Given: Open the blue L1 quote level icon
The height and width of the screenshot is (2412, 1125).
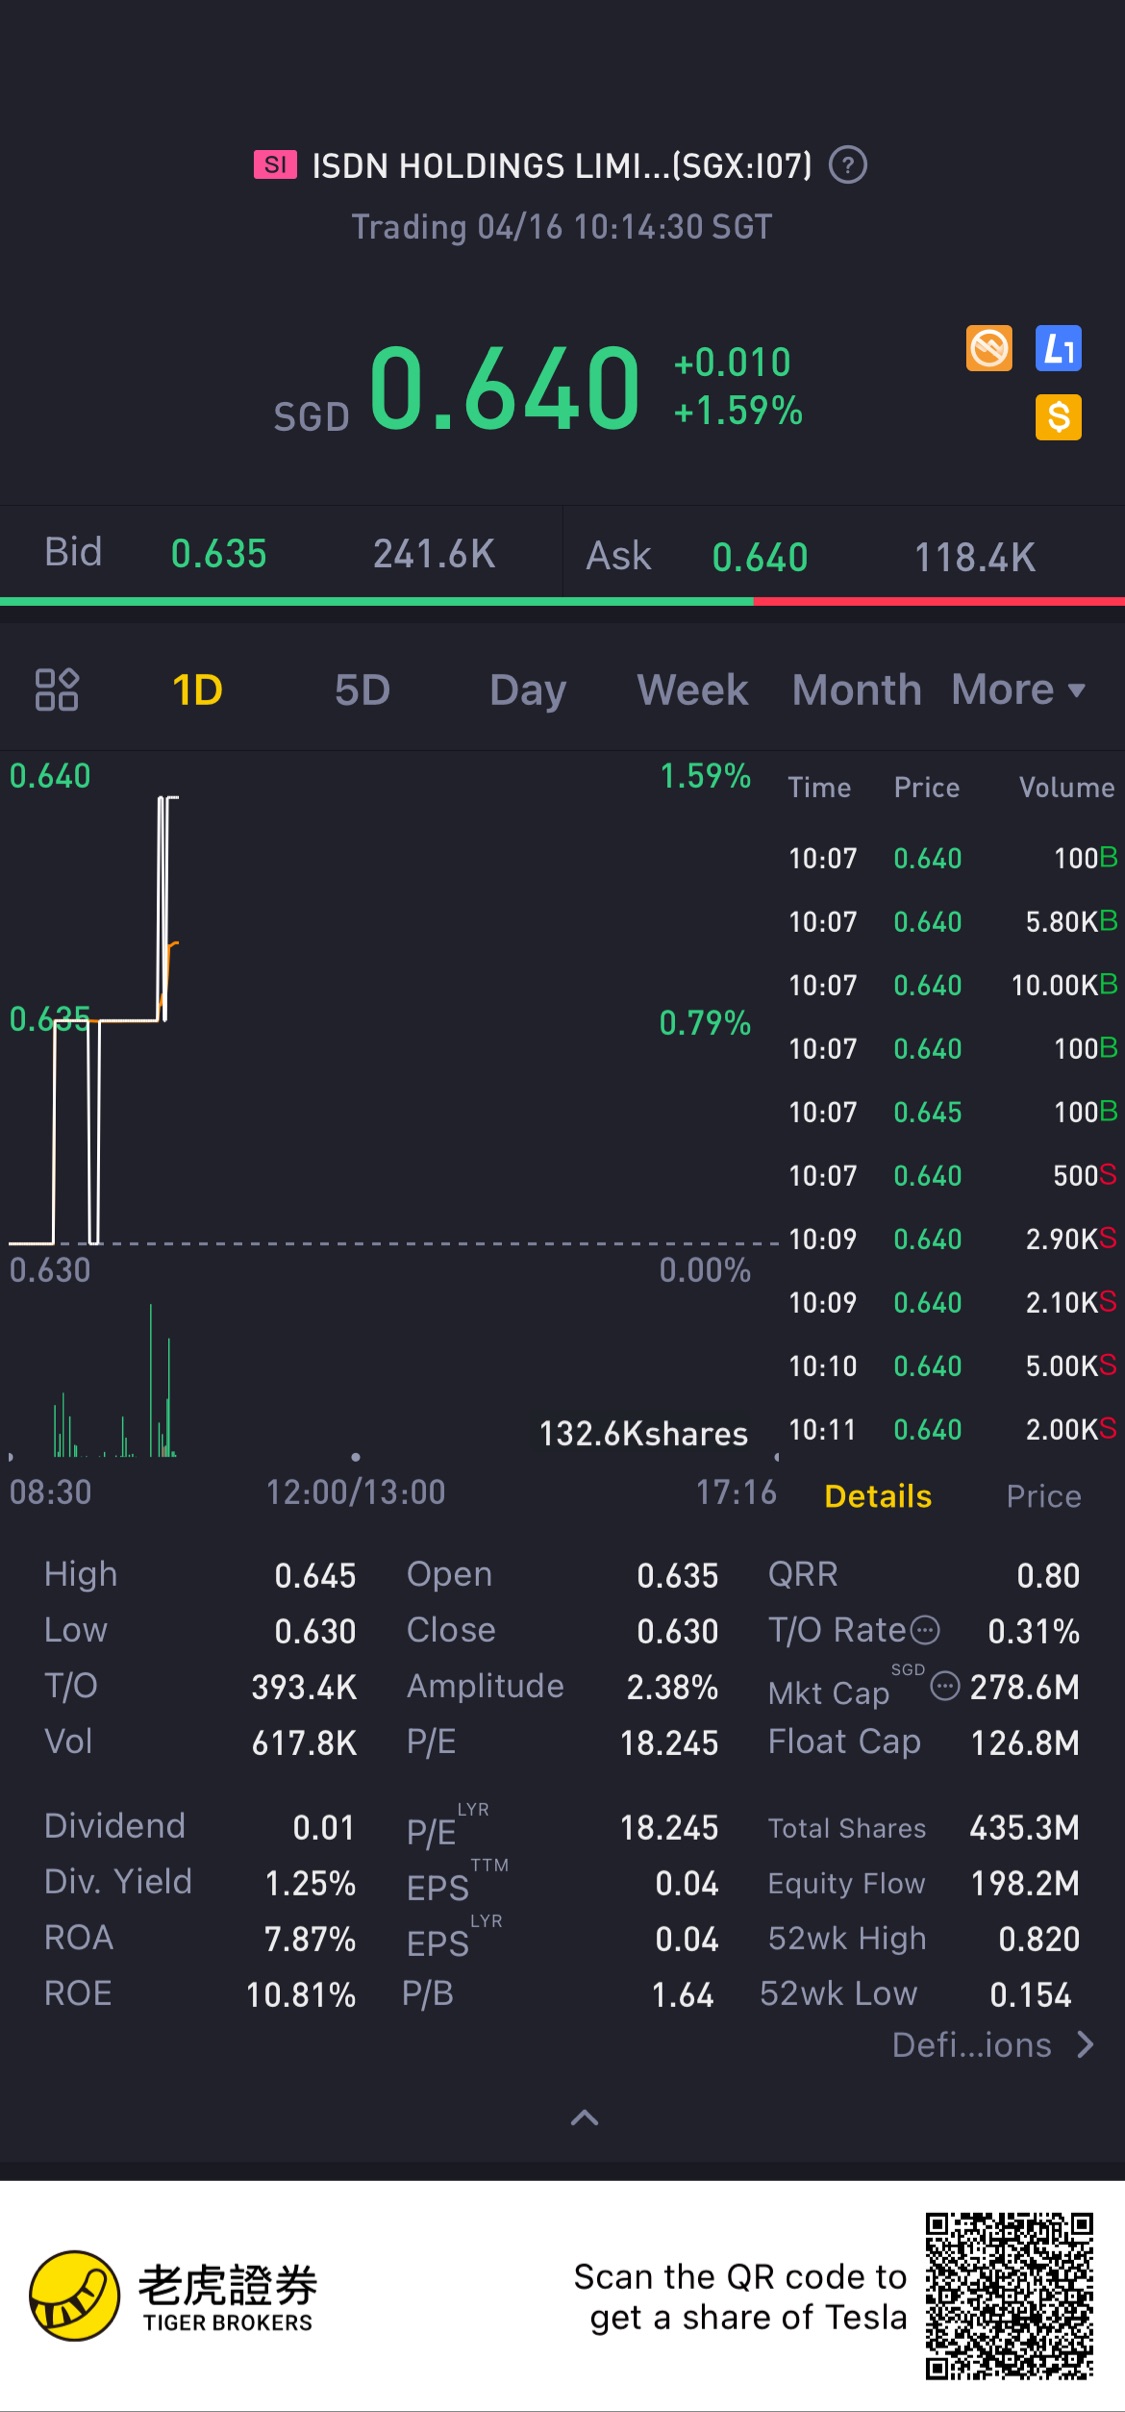Looking at the screenshot, I should click(1058, 349).
